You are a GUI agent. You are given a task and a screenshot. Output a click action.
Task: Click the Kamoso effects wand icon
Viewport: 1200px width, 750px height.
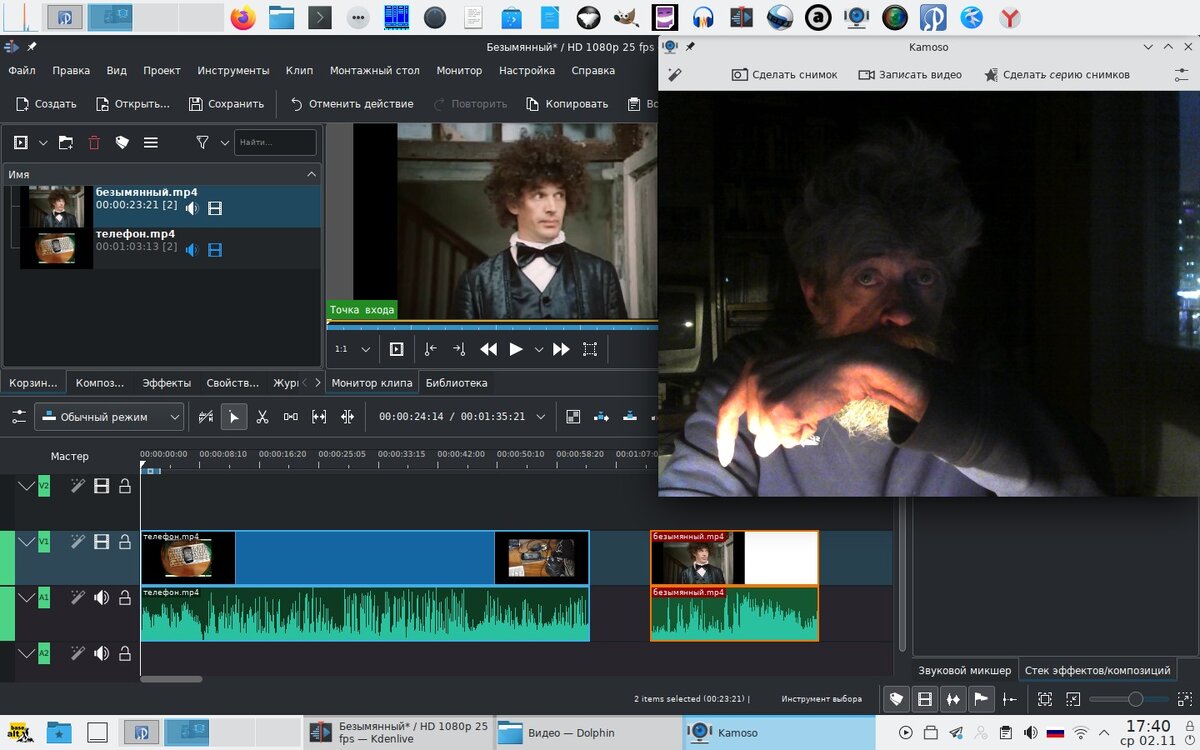[x=676, y=75]
